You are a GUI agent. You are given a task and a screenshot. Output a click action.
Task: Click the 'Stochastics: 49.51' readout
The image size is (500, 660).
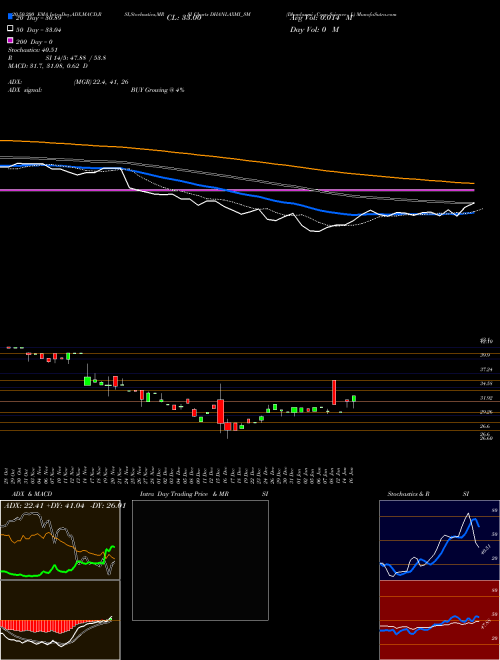[33, 50]
